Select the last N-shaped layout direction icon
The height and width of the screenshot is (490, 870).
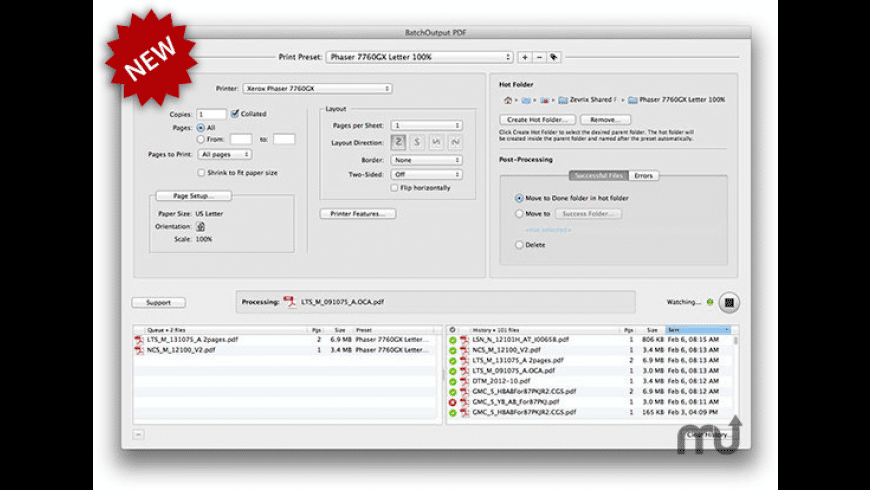pos(455,142)
